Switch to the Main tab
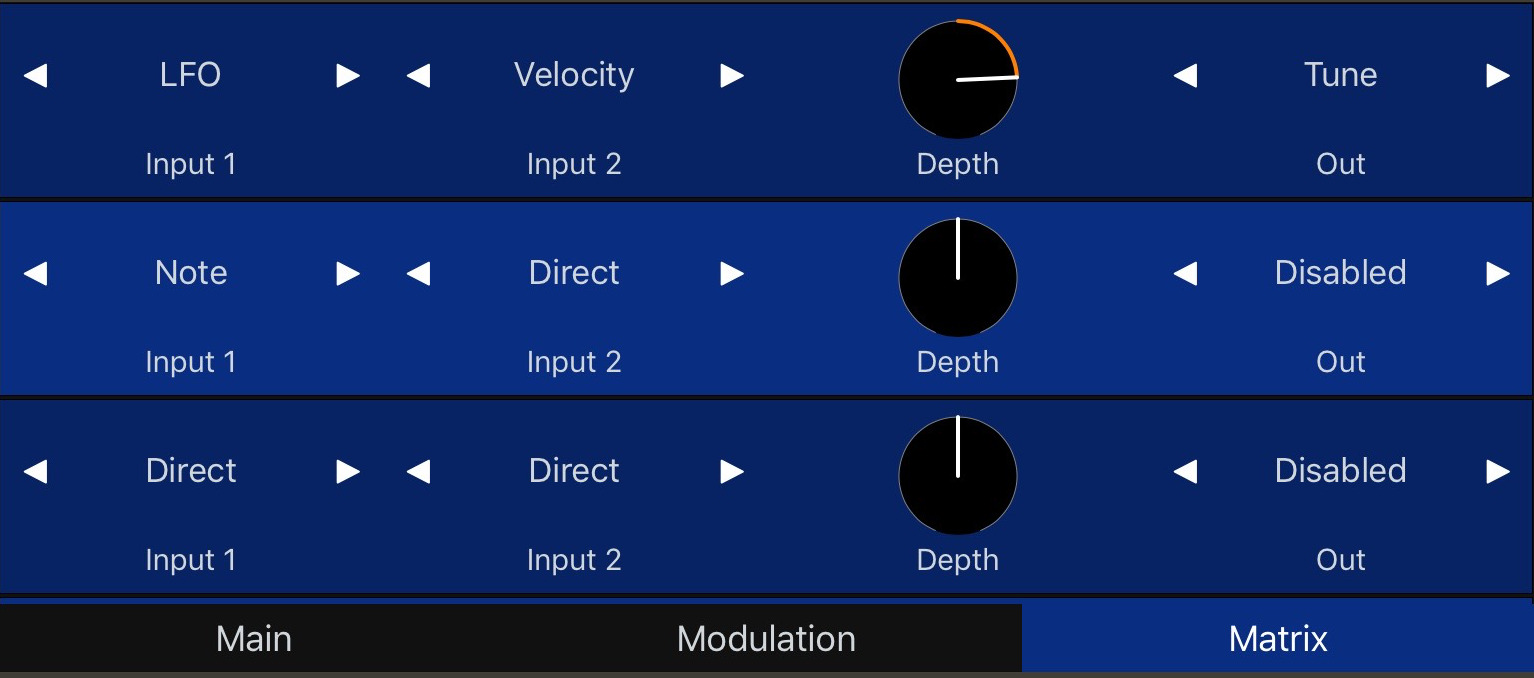The width and height of the screenshot is (1534, 678). pyautogui.click(x=253, y=637)
